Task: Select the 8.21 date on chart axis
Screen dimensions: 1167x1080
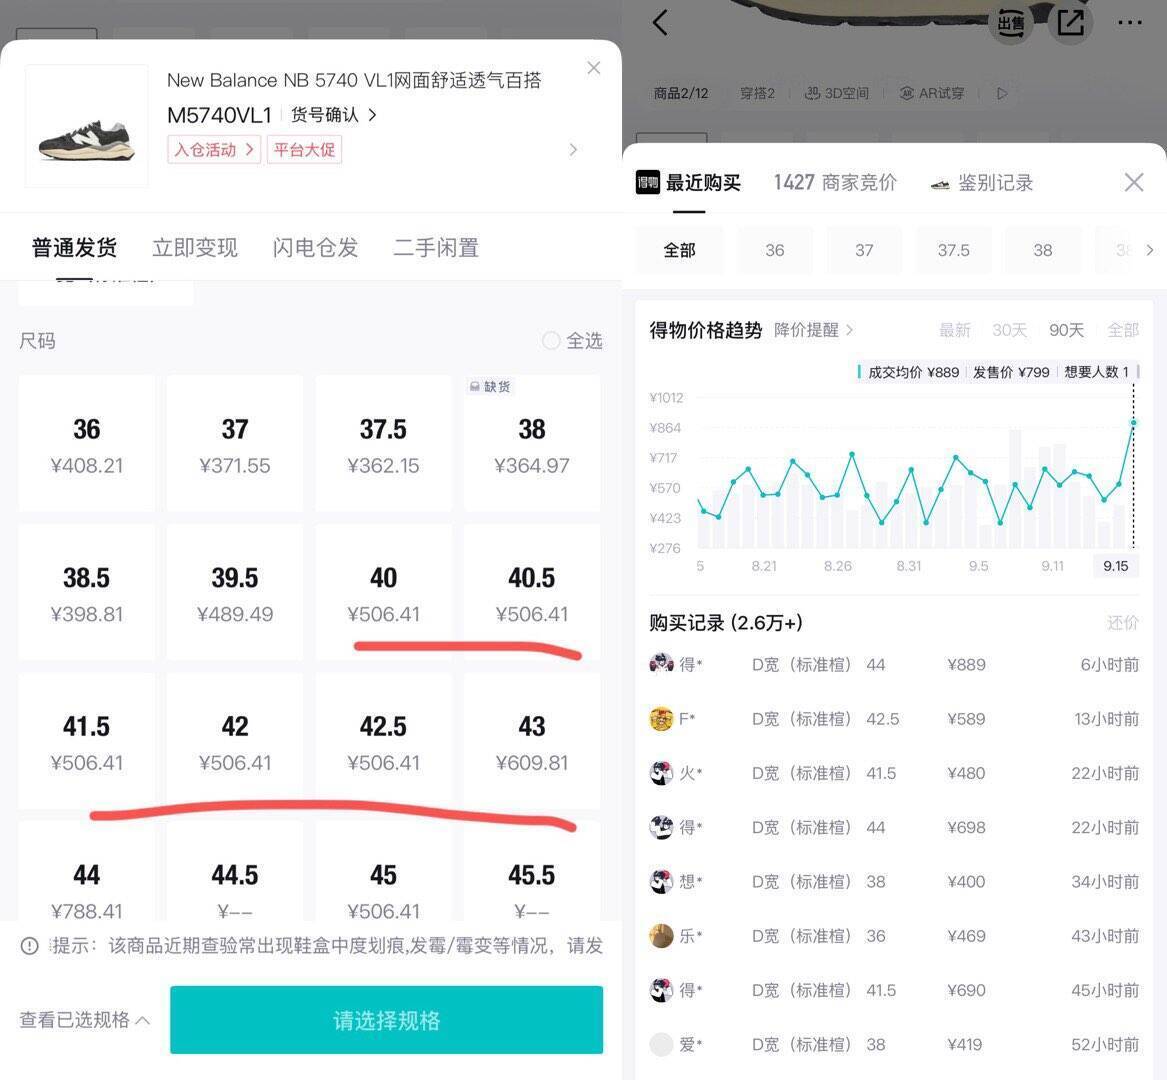Action: pos(764,566)
